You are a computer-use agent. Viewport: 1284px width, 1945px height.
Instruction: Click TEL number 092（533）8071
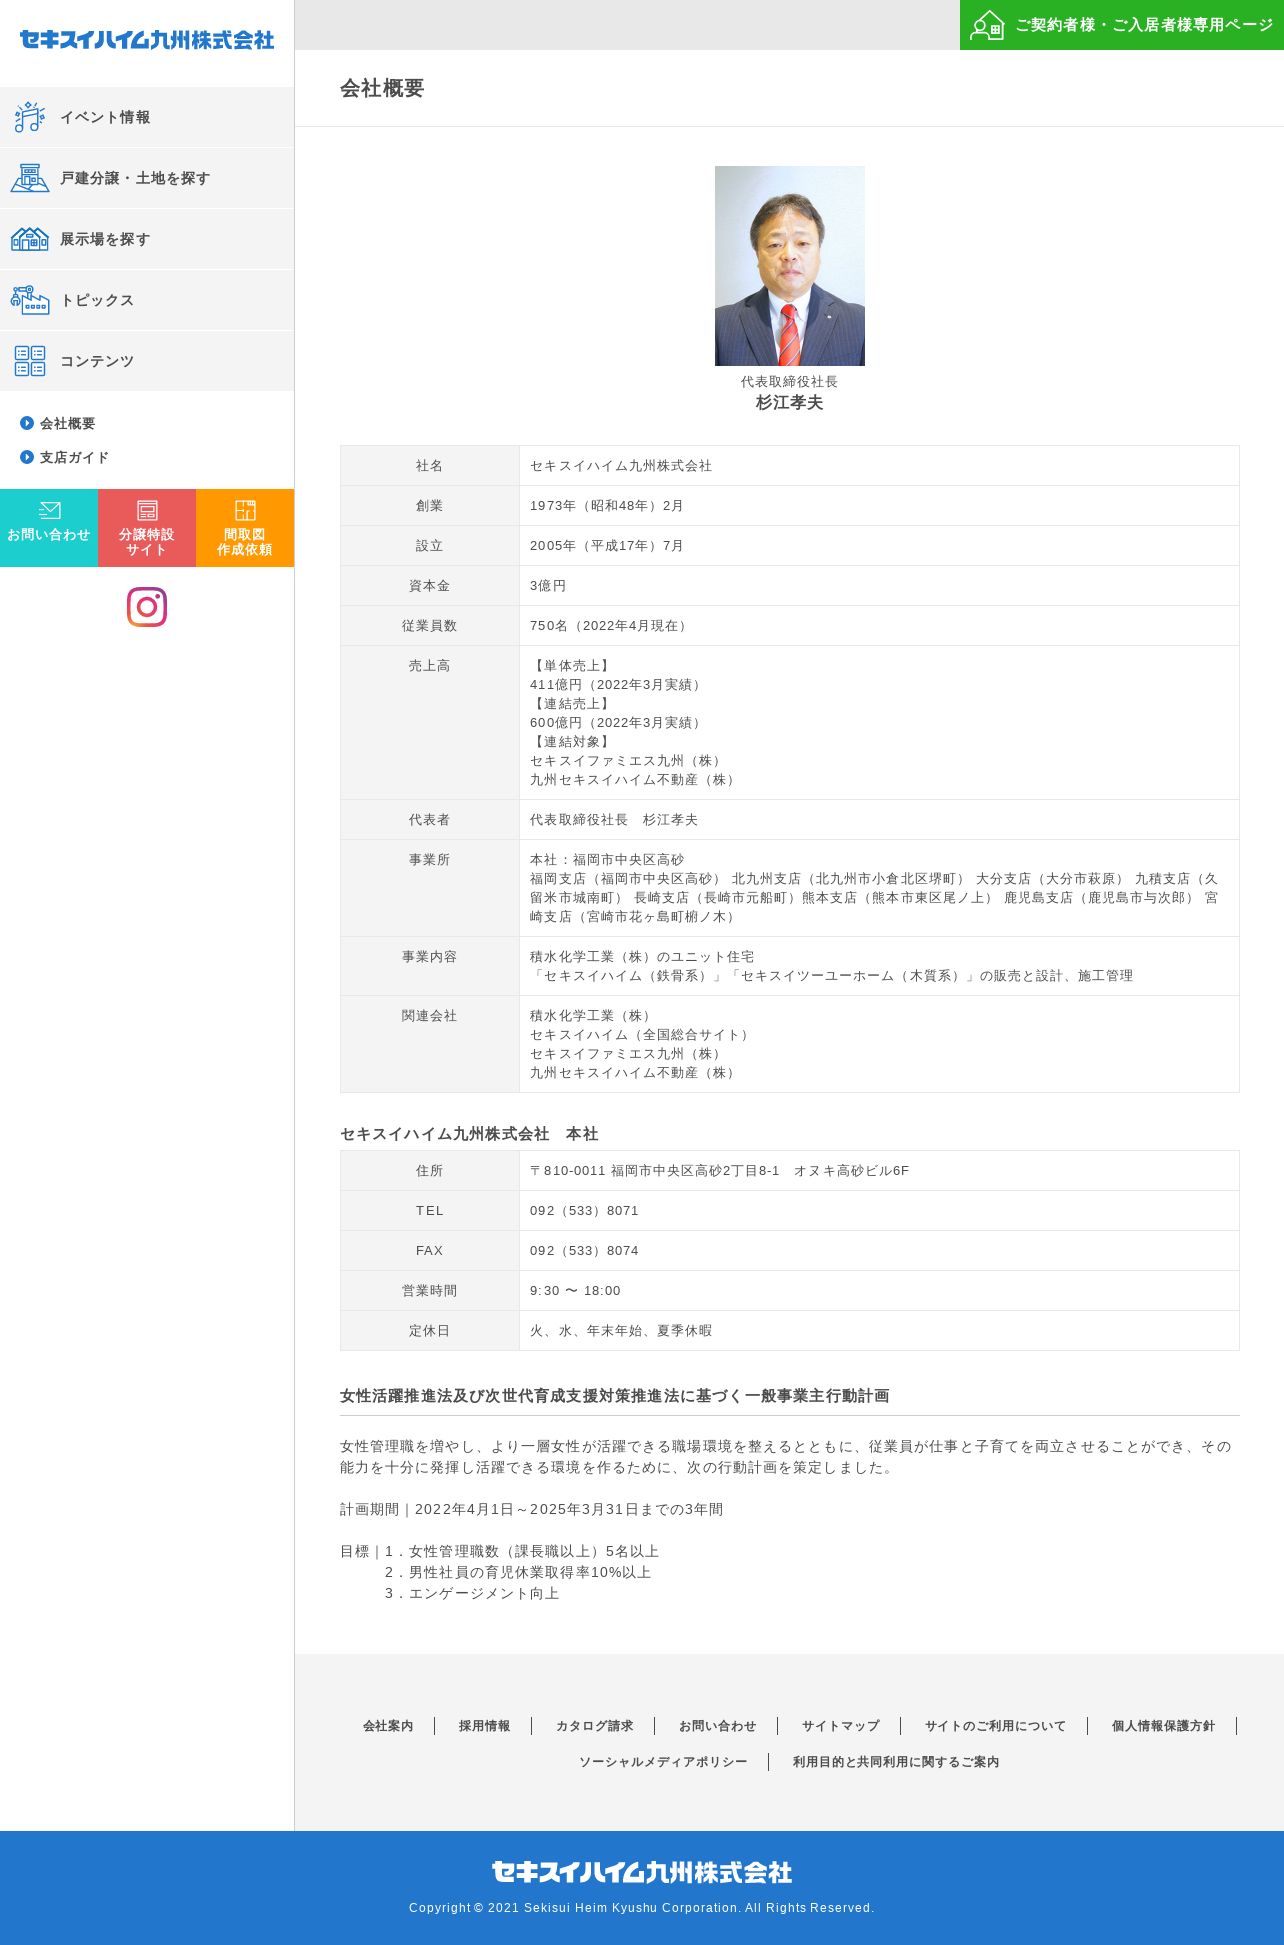click(584, 1211)
